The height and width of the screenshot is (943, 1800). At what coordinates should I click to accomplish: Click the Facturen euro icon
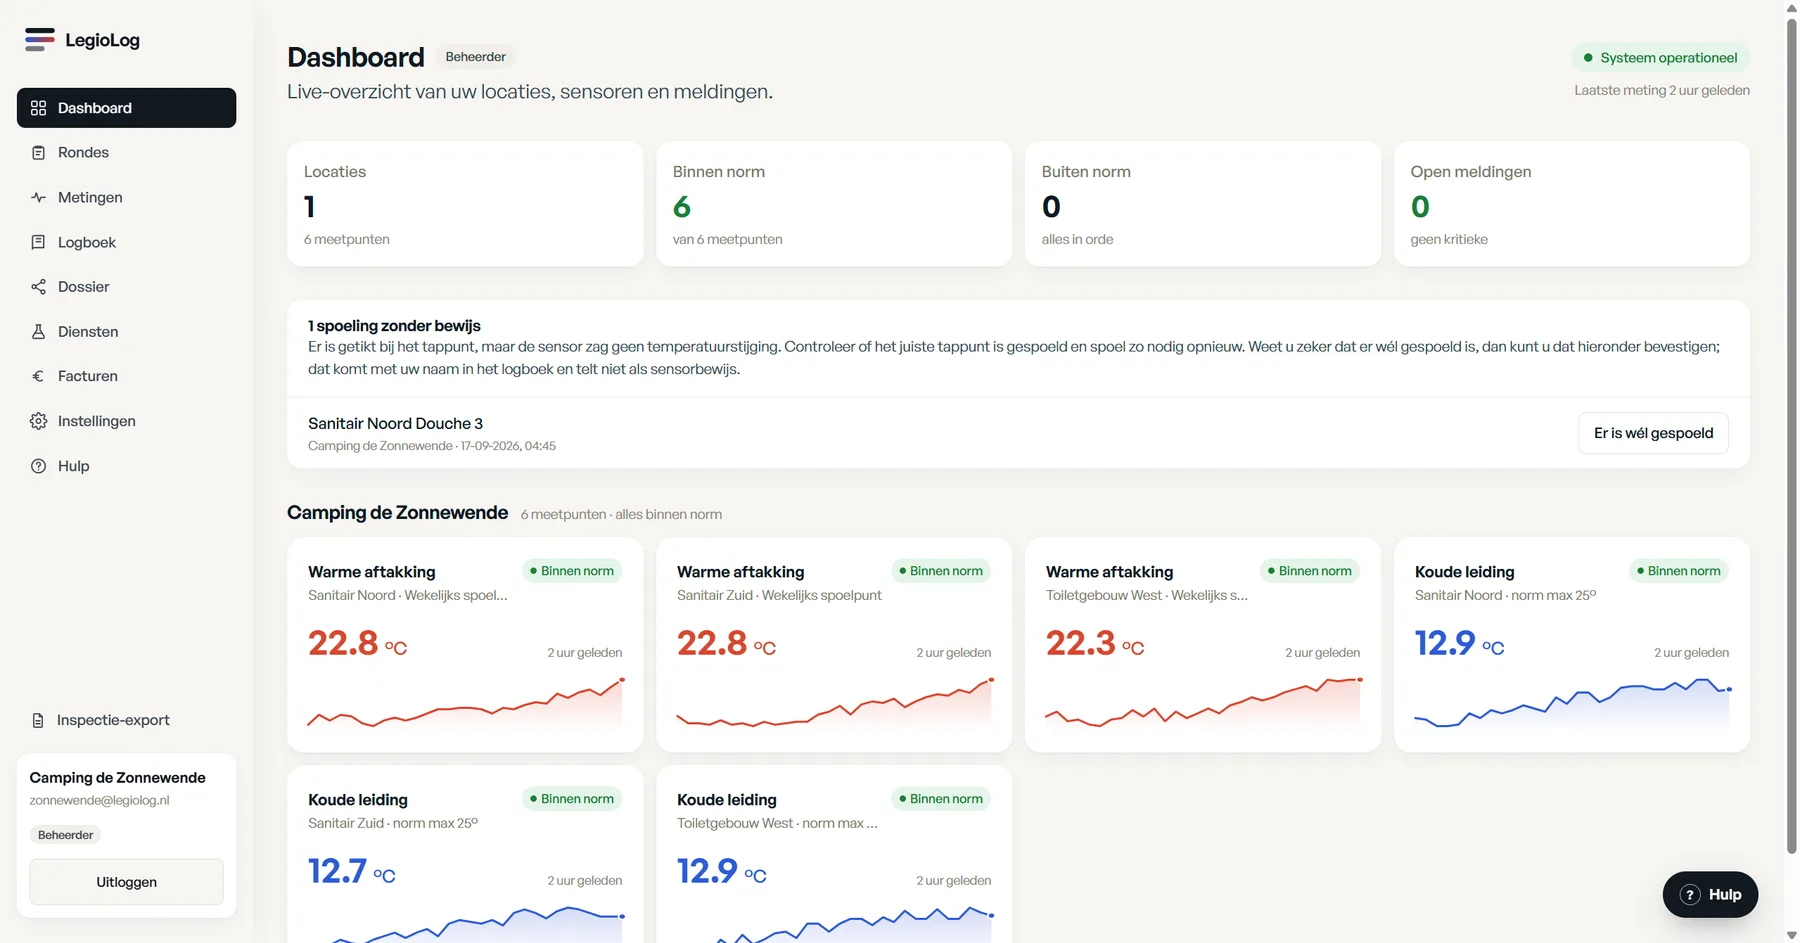coord(38,376)
